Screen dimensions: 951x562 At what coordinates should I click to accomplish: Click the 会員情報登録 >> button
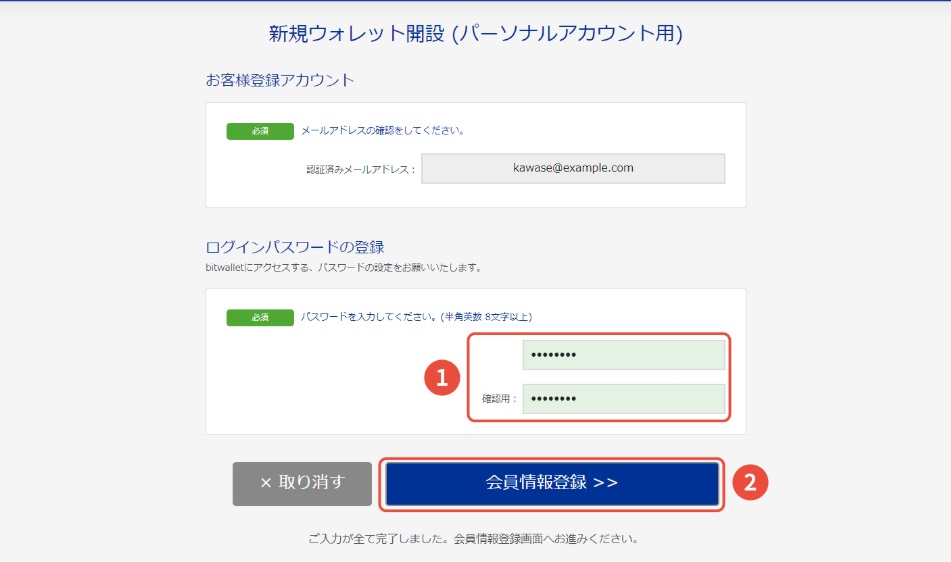552,483
